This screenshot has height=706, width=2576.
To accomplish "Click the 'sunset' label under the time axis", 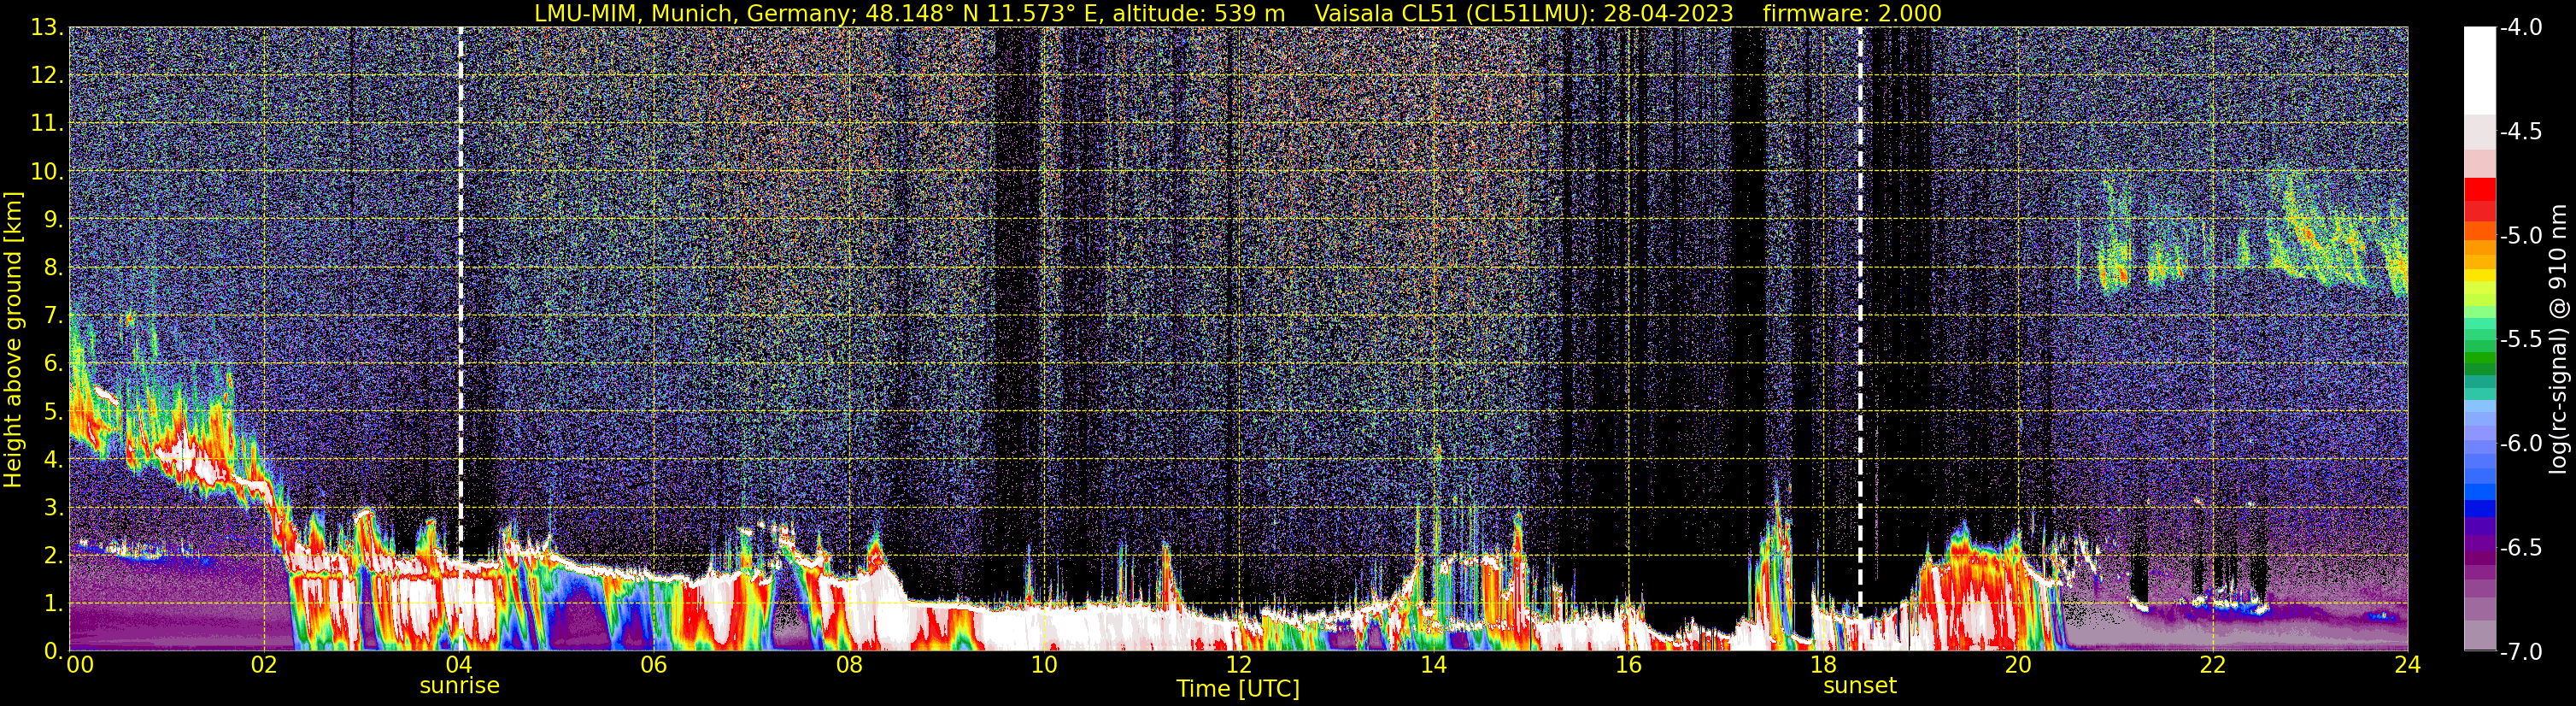I will (x=1859, y=685).
